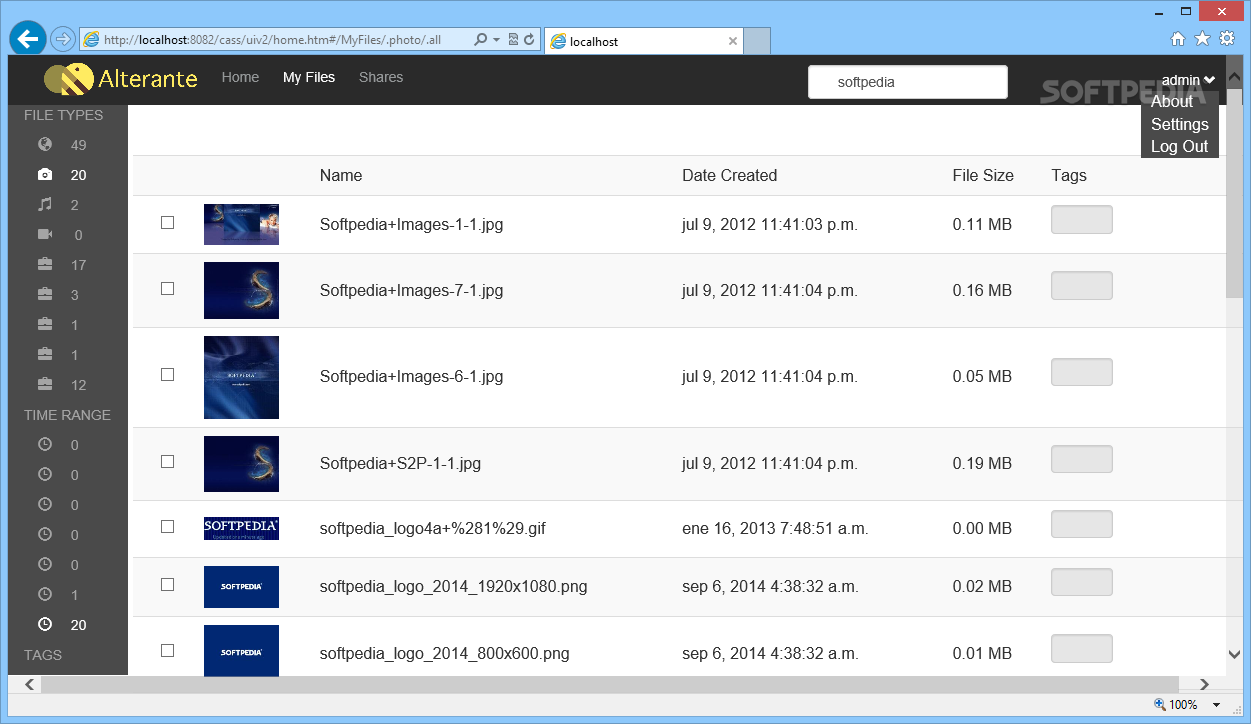Click the tags box for Softpedia+Images-1-1.jpg

[1082, 220]
